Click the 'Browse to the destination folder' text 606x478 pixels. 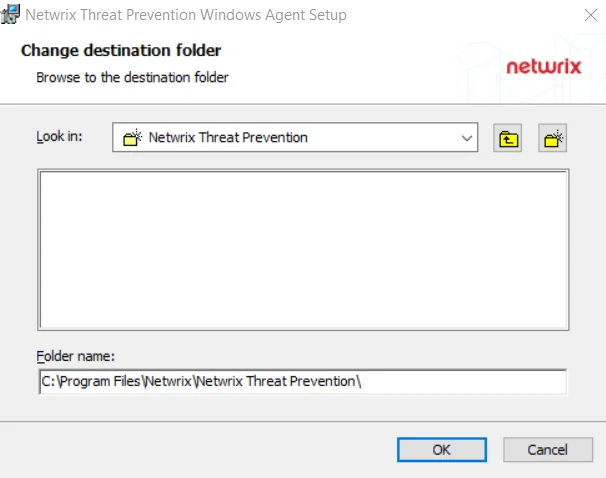[132, 77]
